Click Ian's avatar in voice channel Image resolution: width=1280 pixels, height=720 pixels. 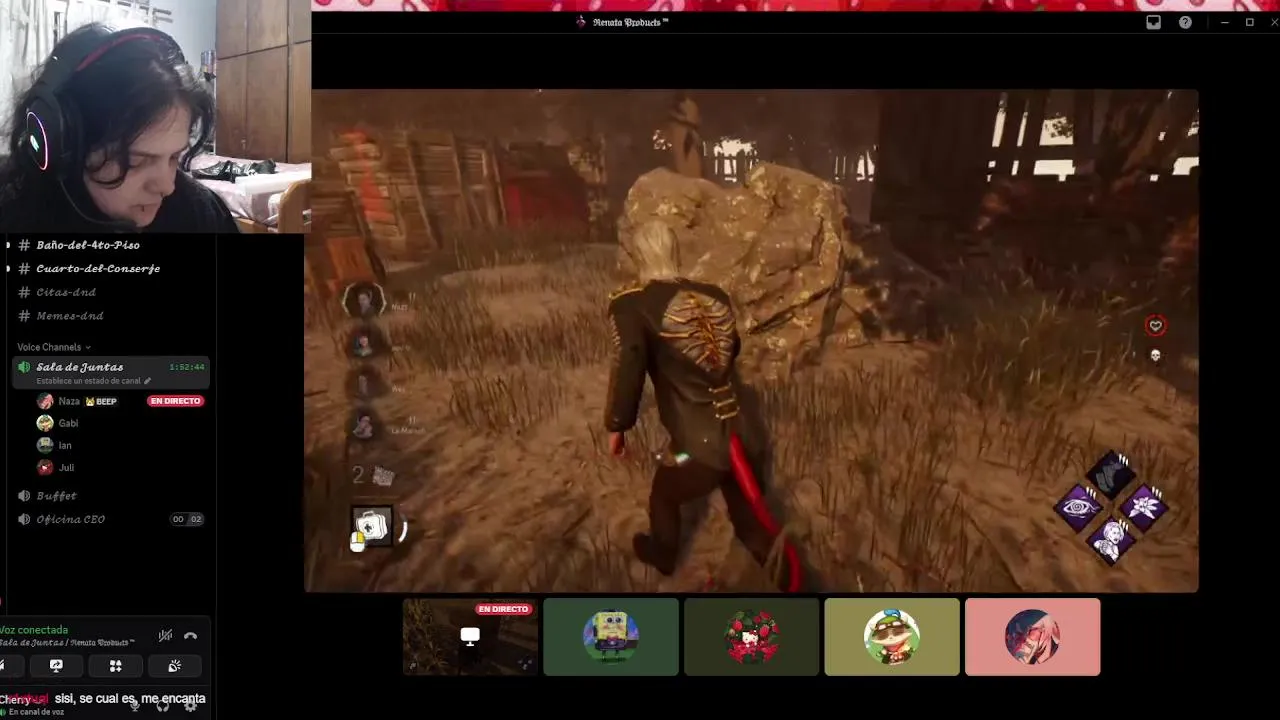click(45, 445)
